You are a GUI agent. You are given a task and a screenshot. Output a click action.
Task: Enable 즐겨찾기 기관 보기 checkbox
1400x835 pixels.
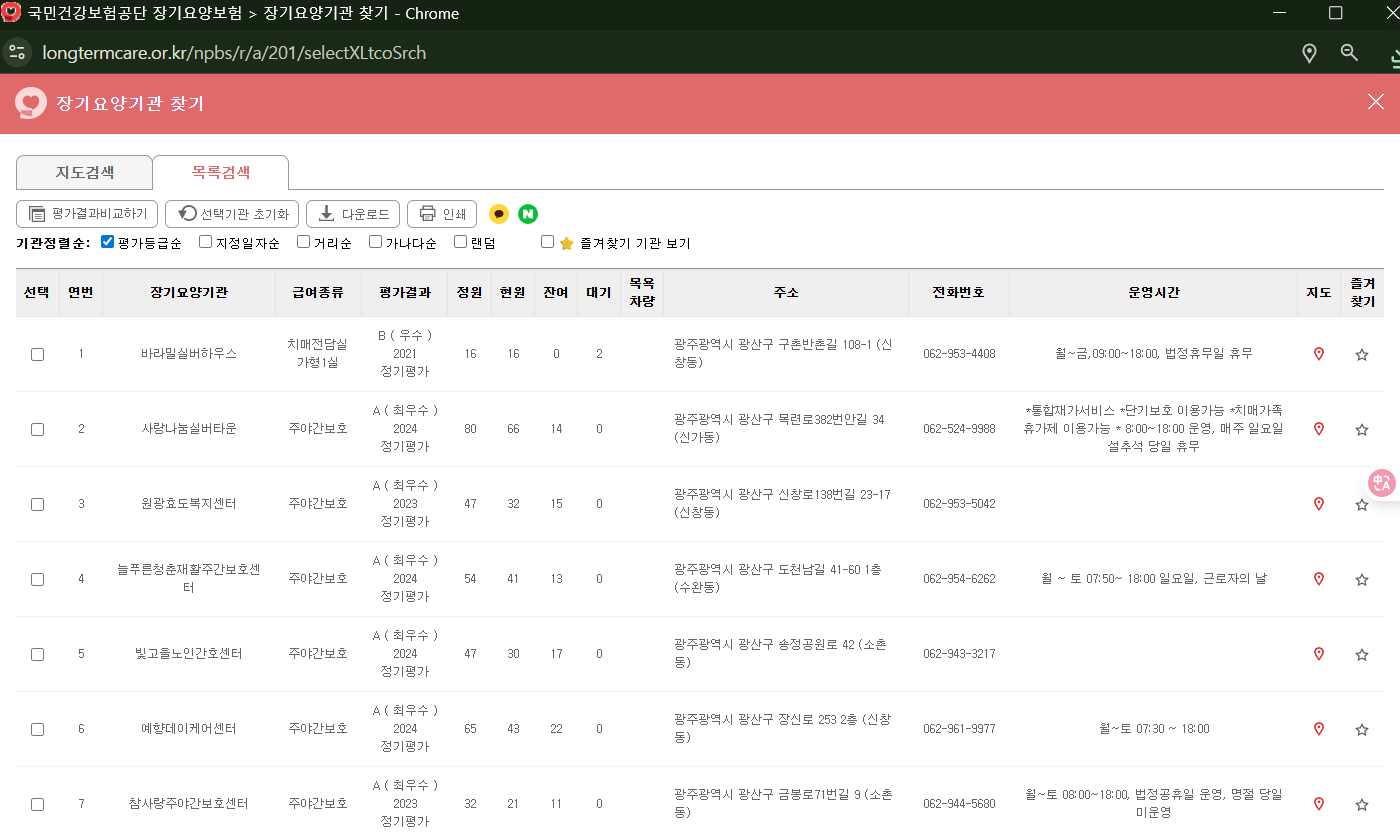[547, 242]
